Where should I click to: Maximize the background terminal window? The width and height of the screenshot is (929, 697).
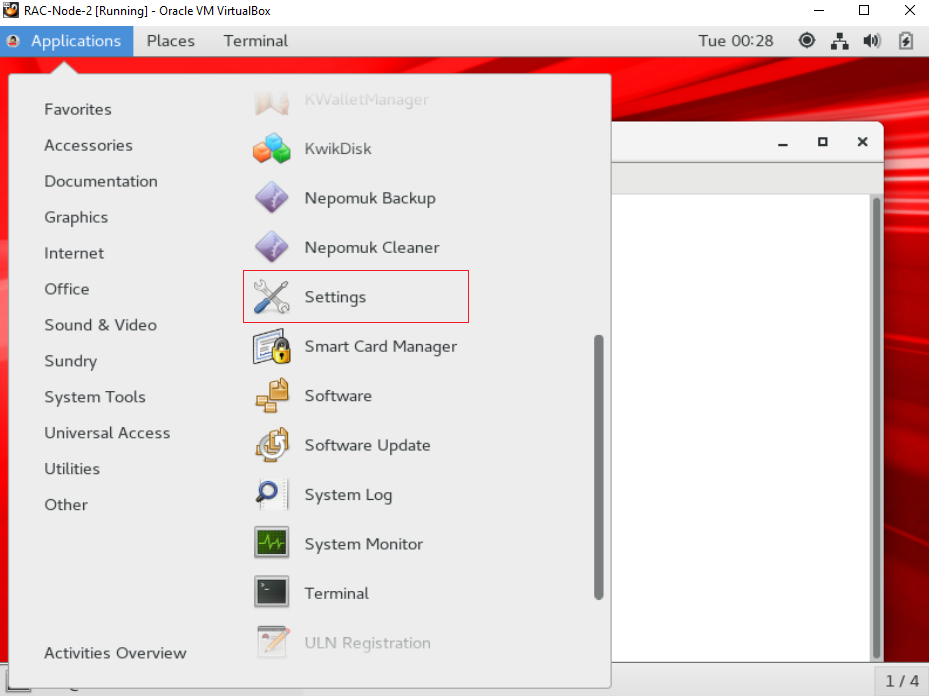tap(822, 142)
